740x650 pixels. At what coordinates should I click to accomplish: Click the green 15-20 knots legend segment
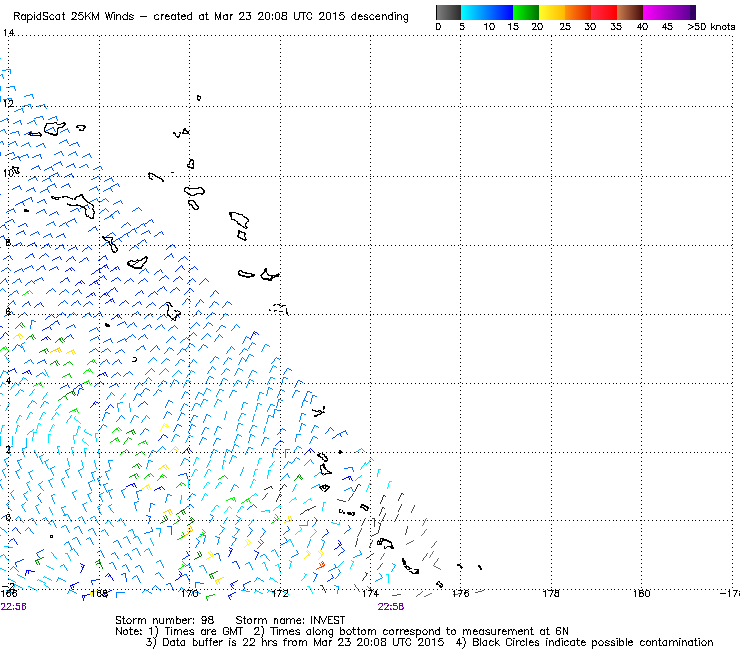(525, 12)
